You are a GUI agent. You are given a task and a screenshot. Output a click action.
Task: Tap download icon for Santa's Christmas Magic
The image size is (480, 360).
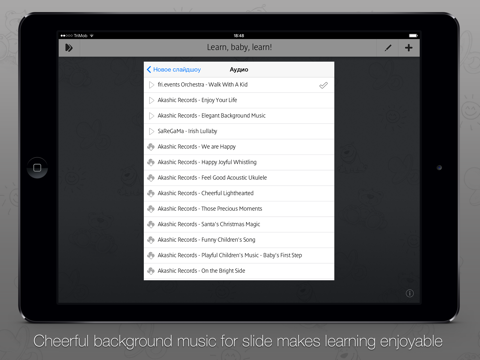[x=151, y=224]
